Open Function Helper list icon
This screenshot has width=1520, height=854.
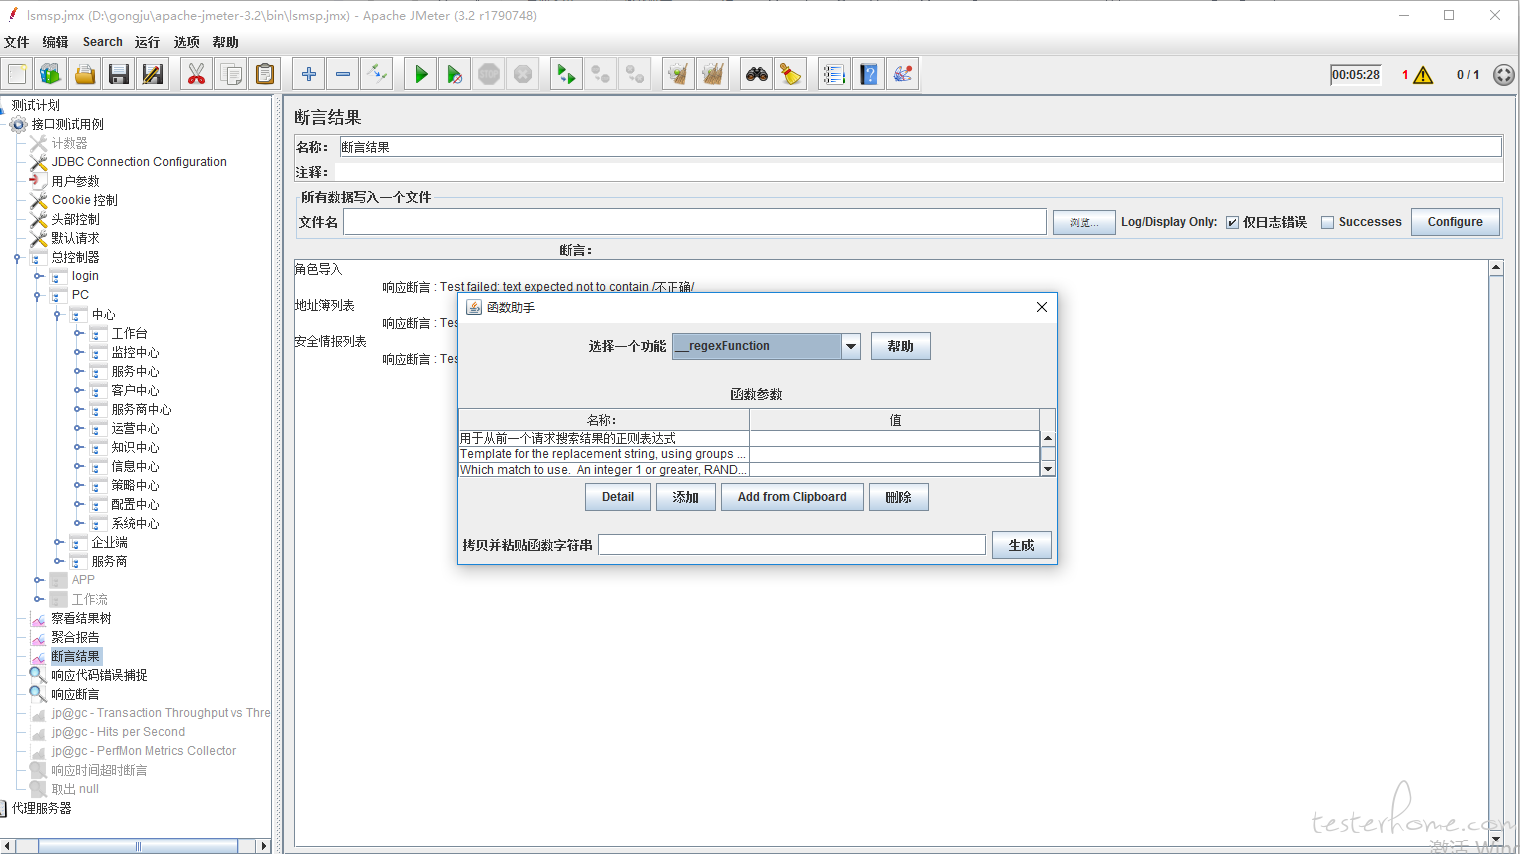[834, 74]
